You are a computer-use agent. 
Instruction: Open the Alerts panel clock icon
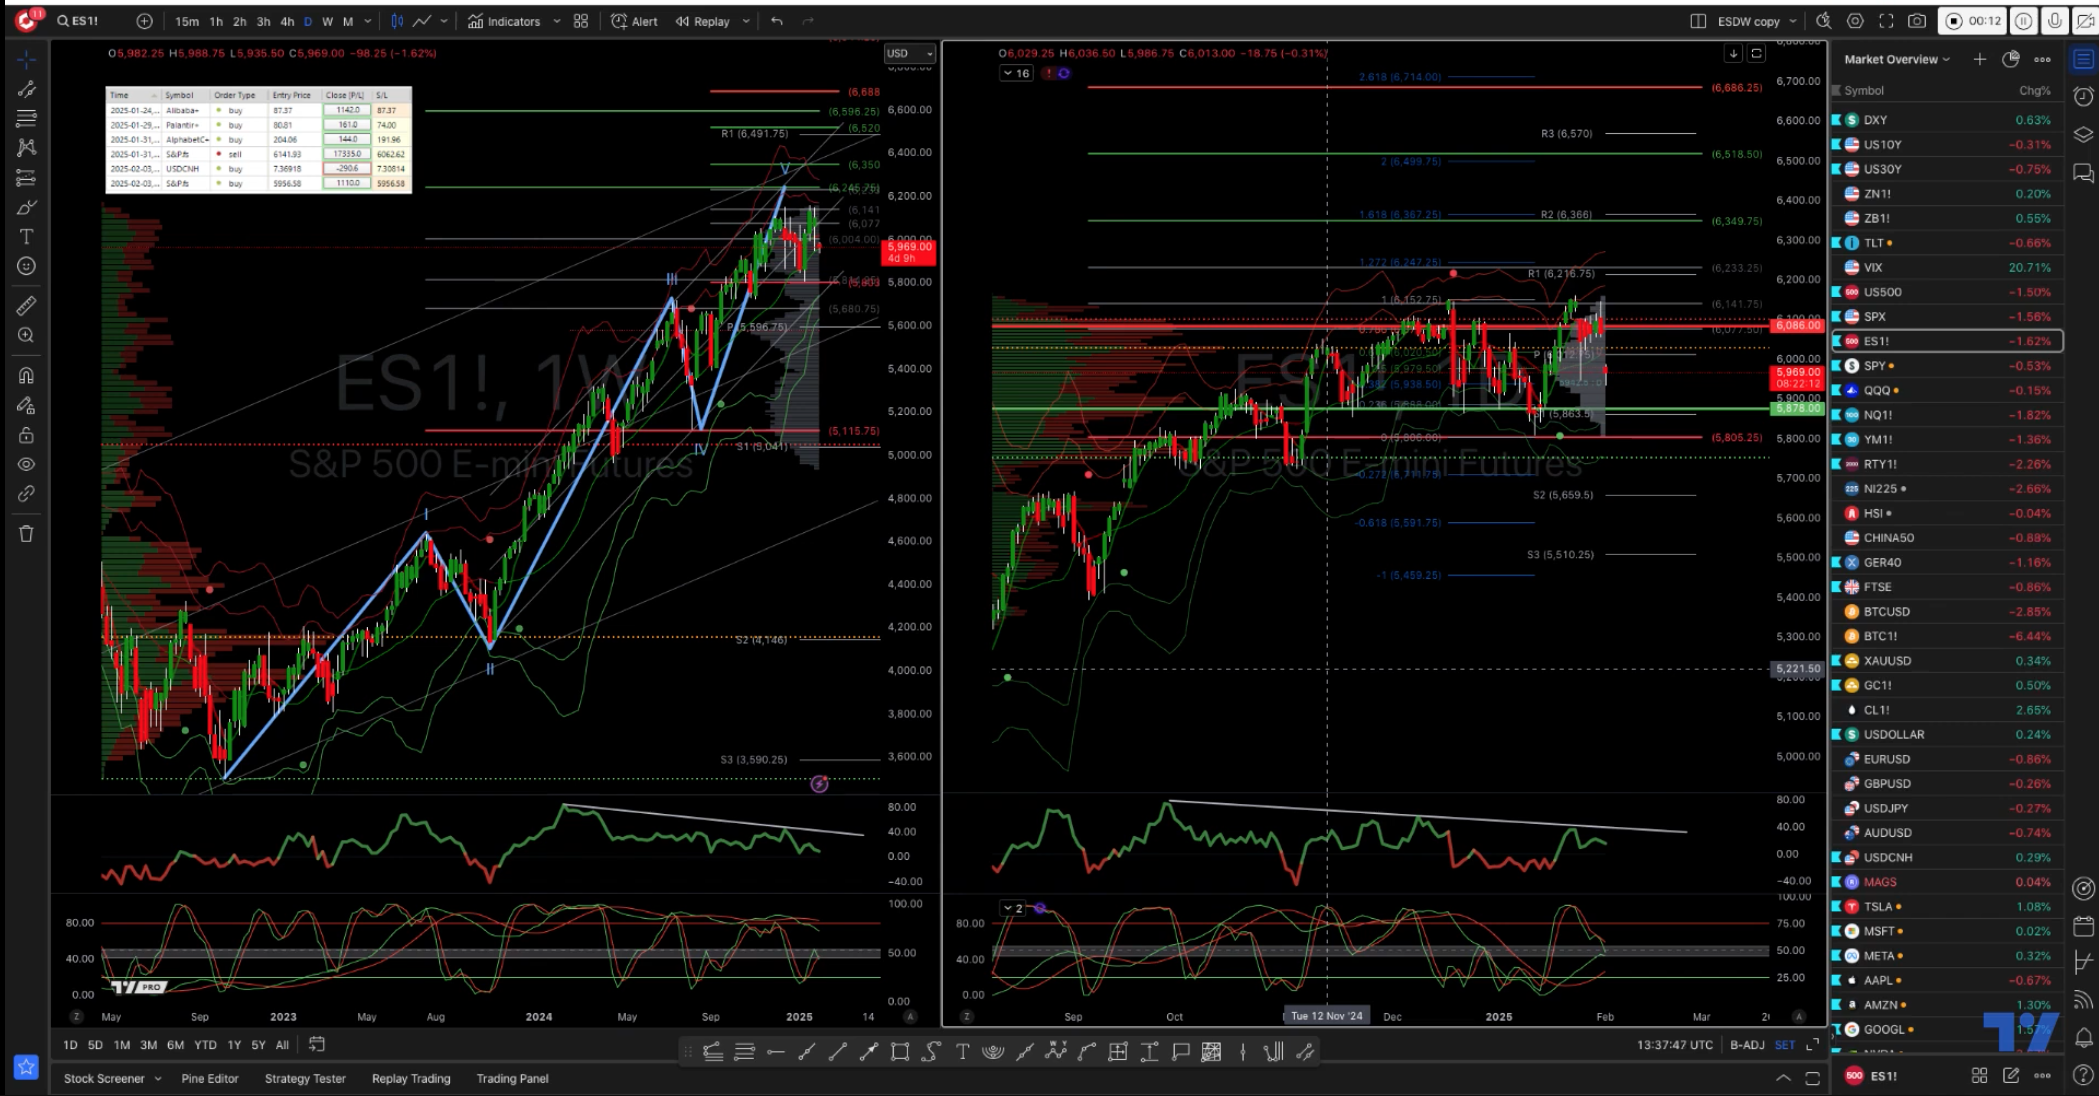tap(2084, 96)
